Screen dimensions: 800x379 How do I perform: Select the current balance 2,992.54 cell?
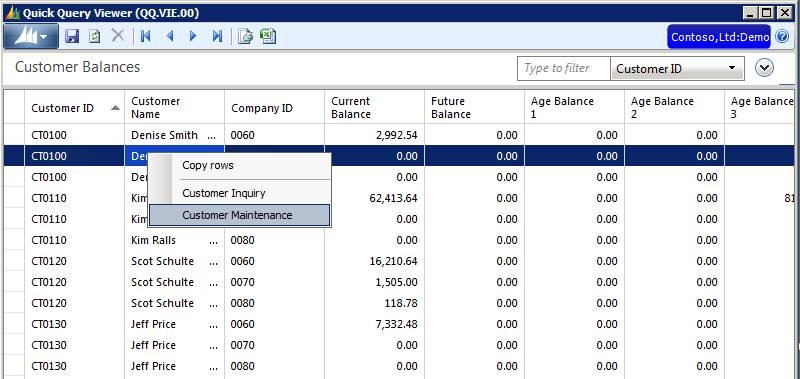(x=374, y=135)
